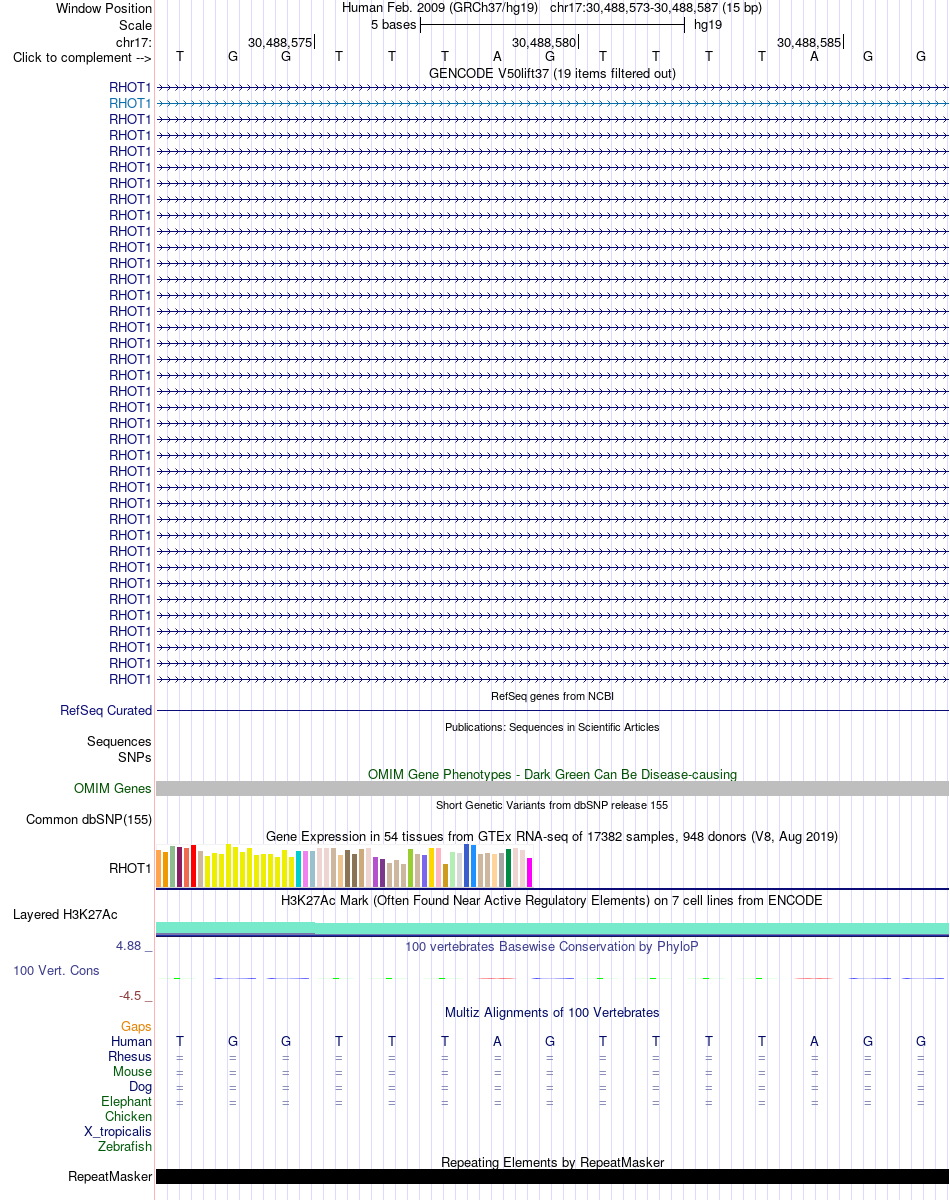Click hg19 label beside the scale bar
Screen dimensions: 950x1200
[708, 25]
